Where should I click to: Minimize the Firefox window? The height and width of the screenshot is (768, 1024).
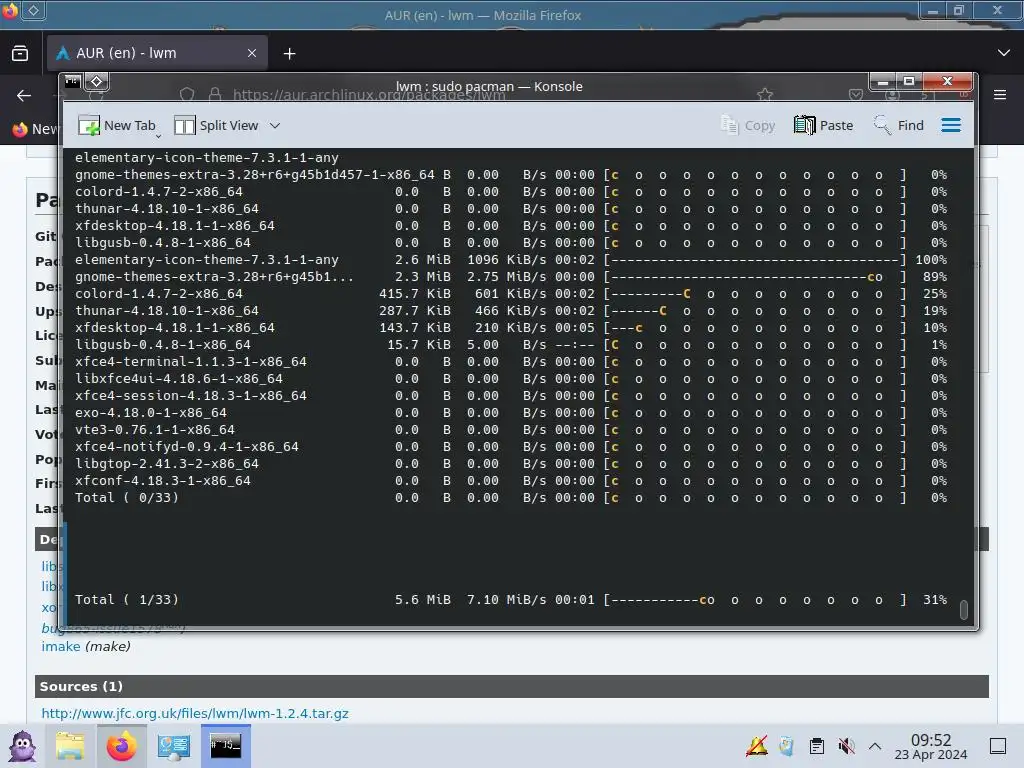point(933,10)
